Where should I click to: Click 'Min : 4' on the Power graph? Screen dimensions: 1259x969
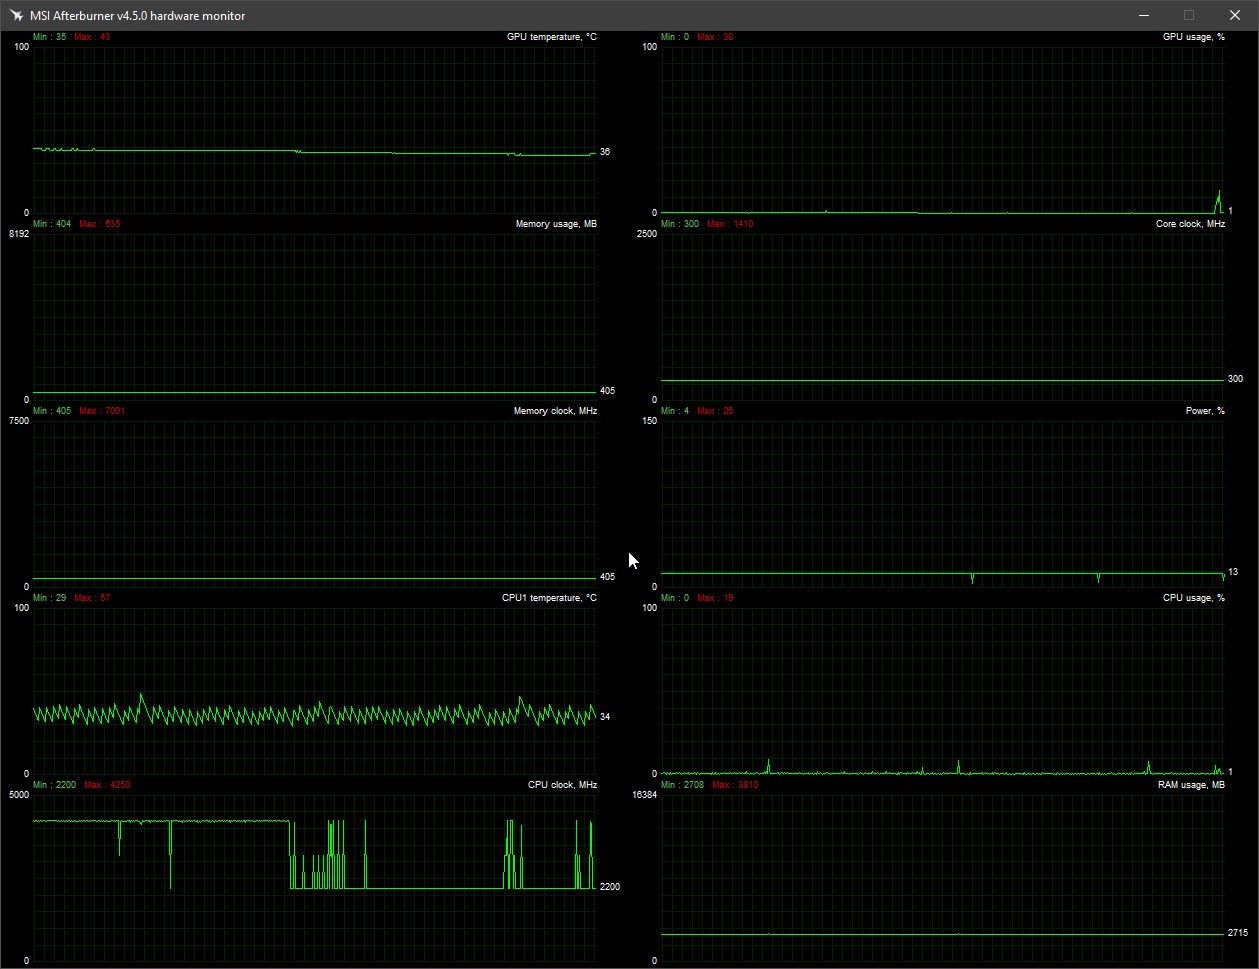pyautogui.click(x=675, y=411)
